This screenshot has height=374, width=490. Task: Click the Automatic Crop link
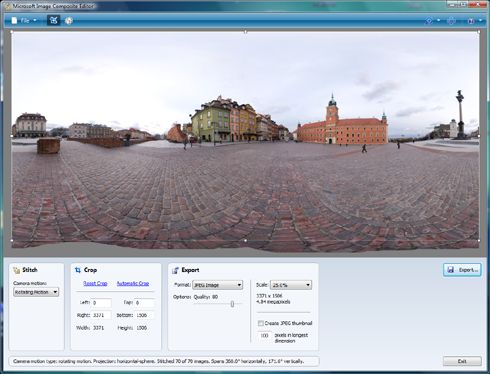133,283
